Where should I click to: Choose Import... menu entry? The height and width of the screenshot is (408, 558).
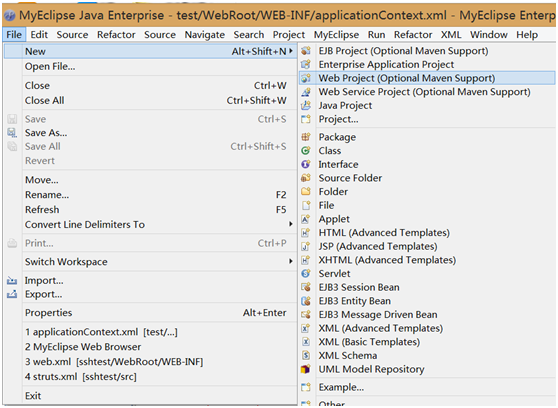pyautogui.click(x=151, y=281)
